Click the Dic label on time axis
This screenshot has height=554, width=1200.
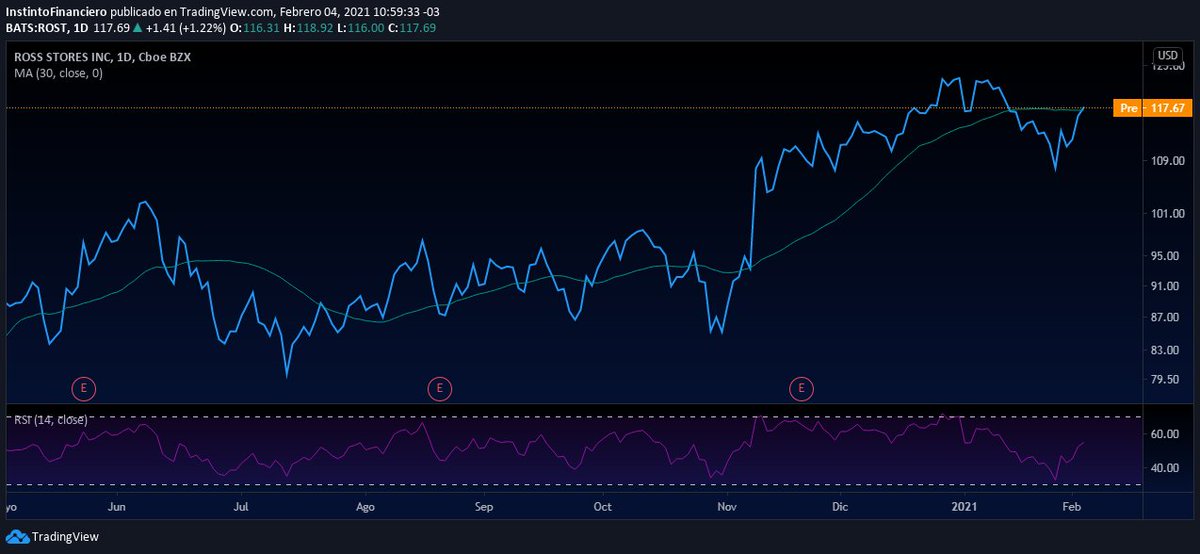[x=839, y=507]
